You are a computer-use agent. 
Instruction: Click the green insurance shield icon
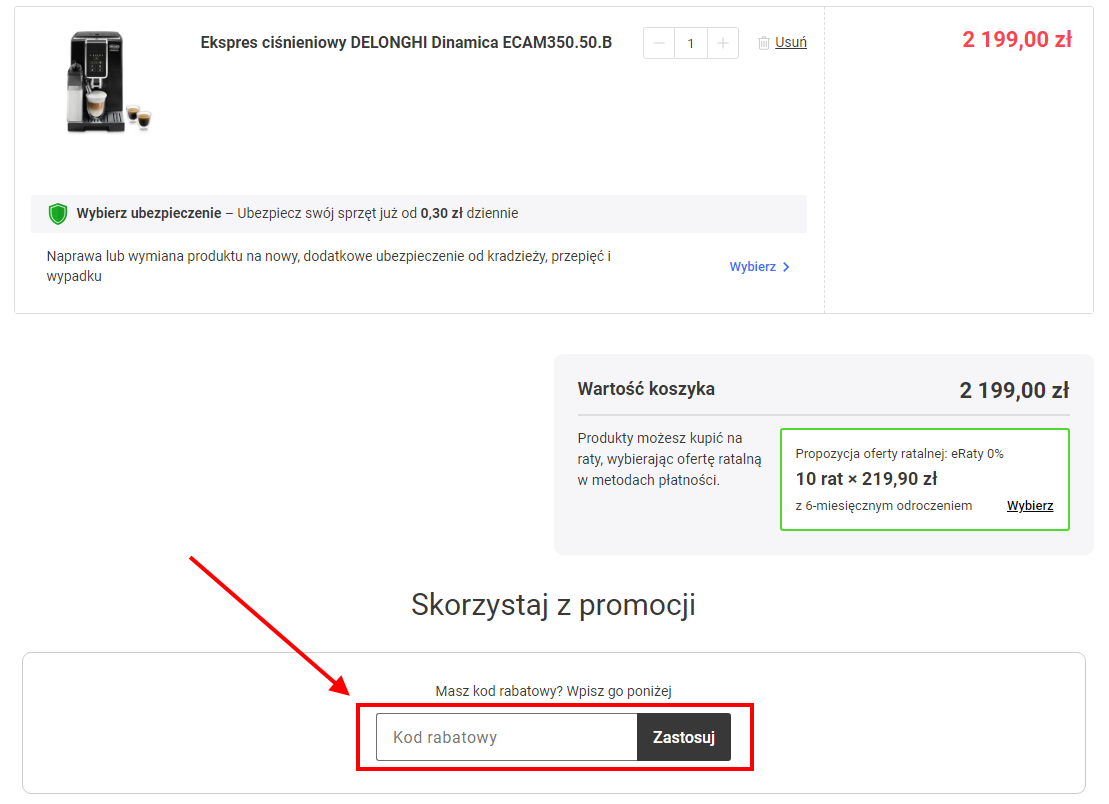[58, 214]
